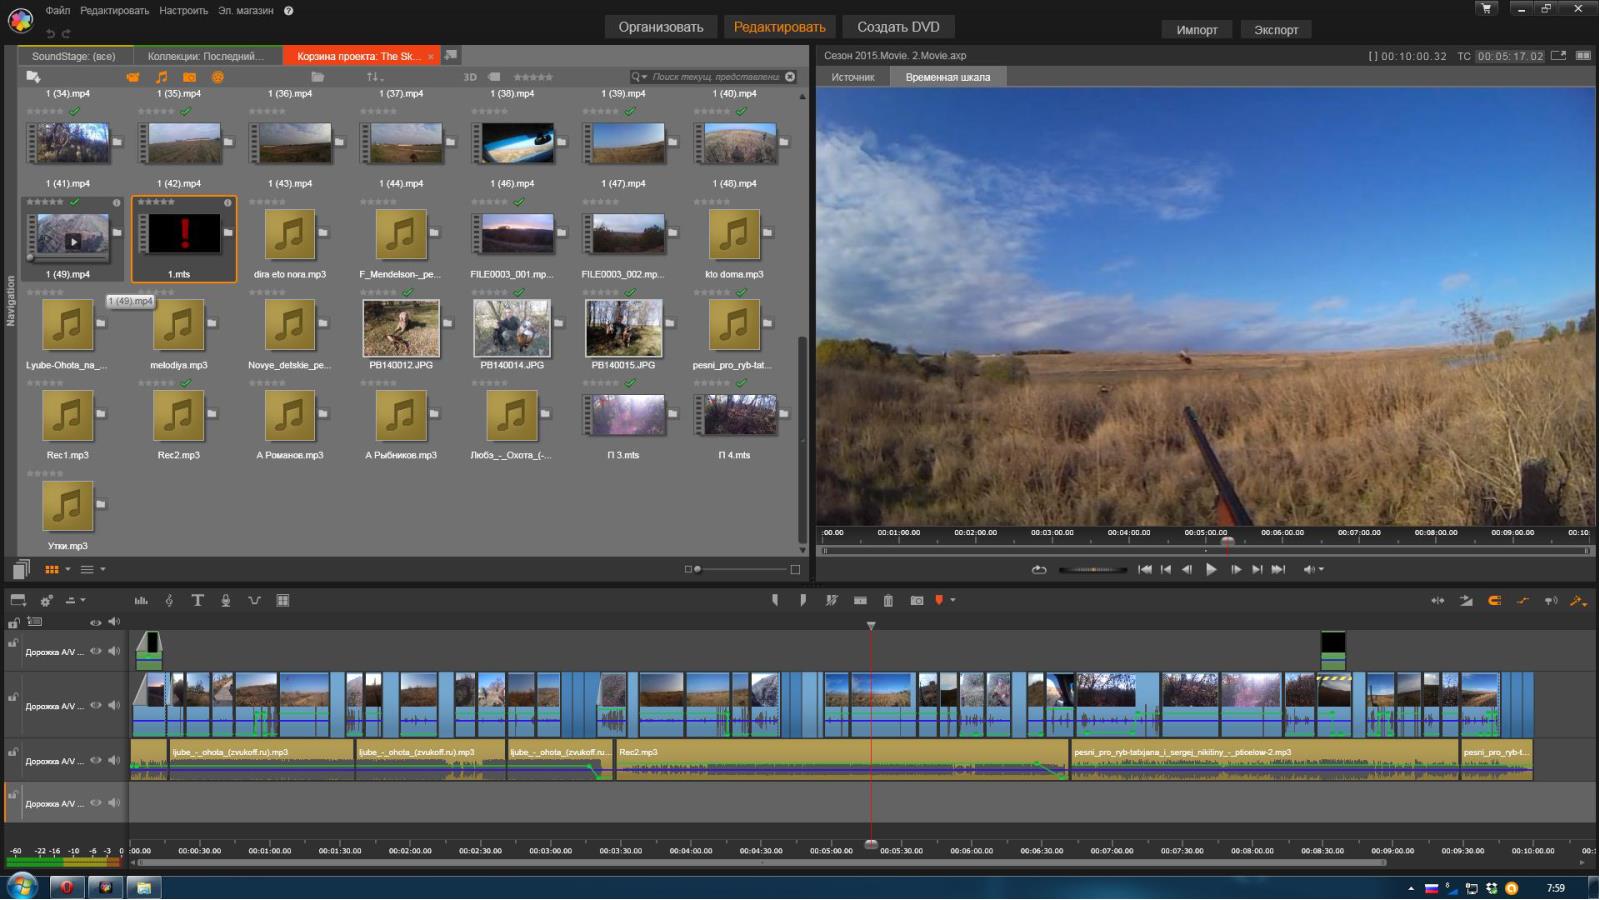Switch to the SoundStage library tab
1600x900 pixels.
[73, 56]
